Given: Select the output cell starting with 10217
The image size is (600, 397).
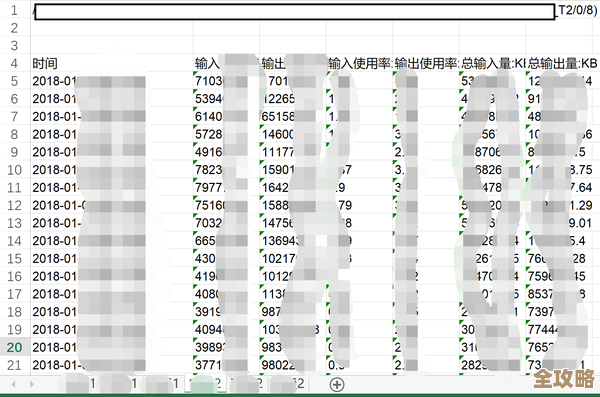Looking at the screenshot, I should 293,259.
